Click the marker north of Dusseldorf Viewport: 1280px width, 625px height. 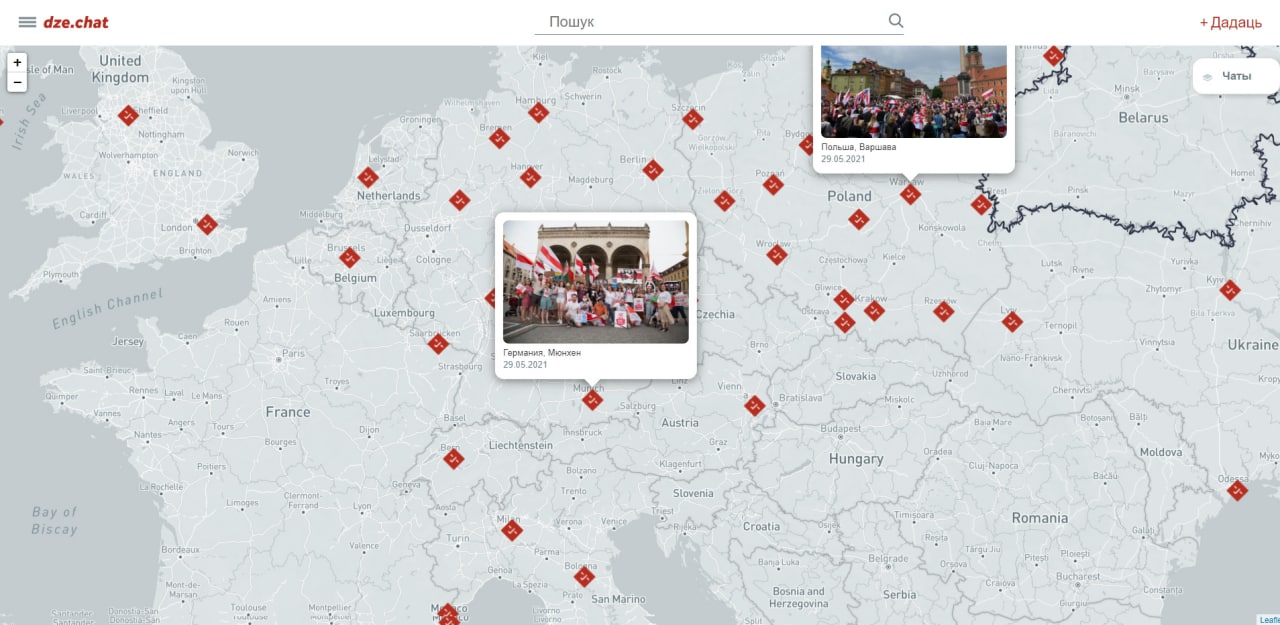[459, 200]
